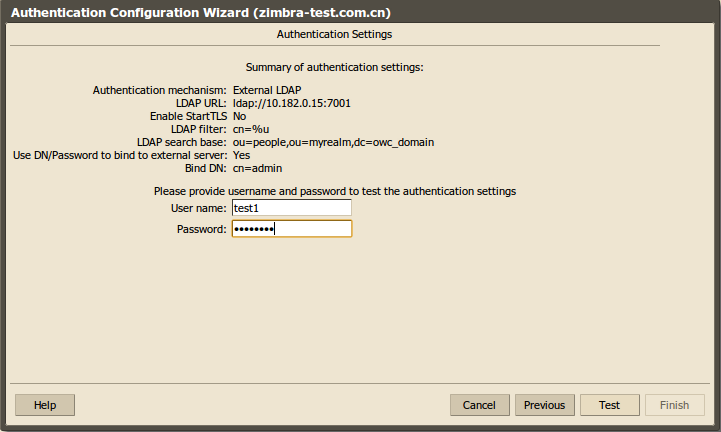This screenshot has height=432, width=721.
Task: Click the "Password:" label
Action: tap(202, 229)
